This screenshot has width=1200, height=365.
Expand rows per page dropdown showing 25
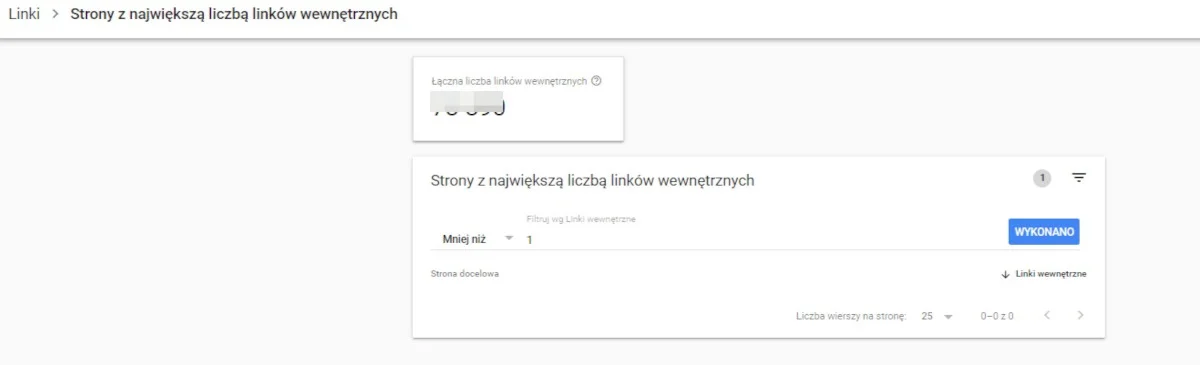(937, 316)
